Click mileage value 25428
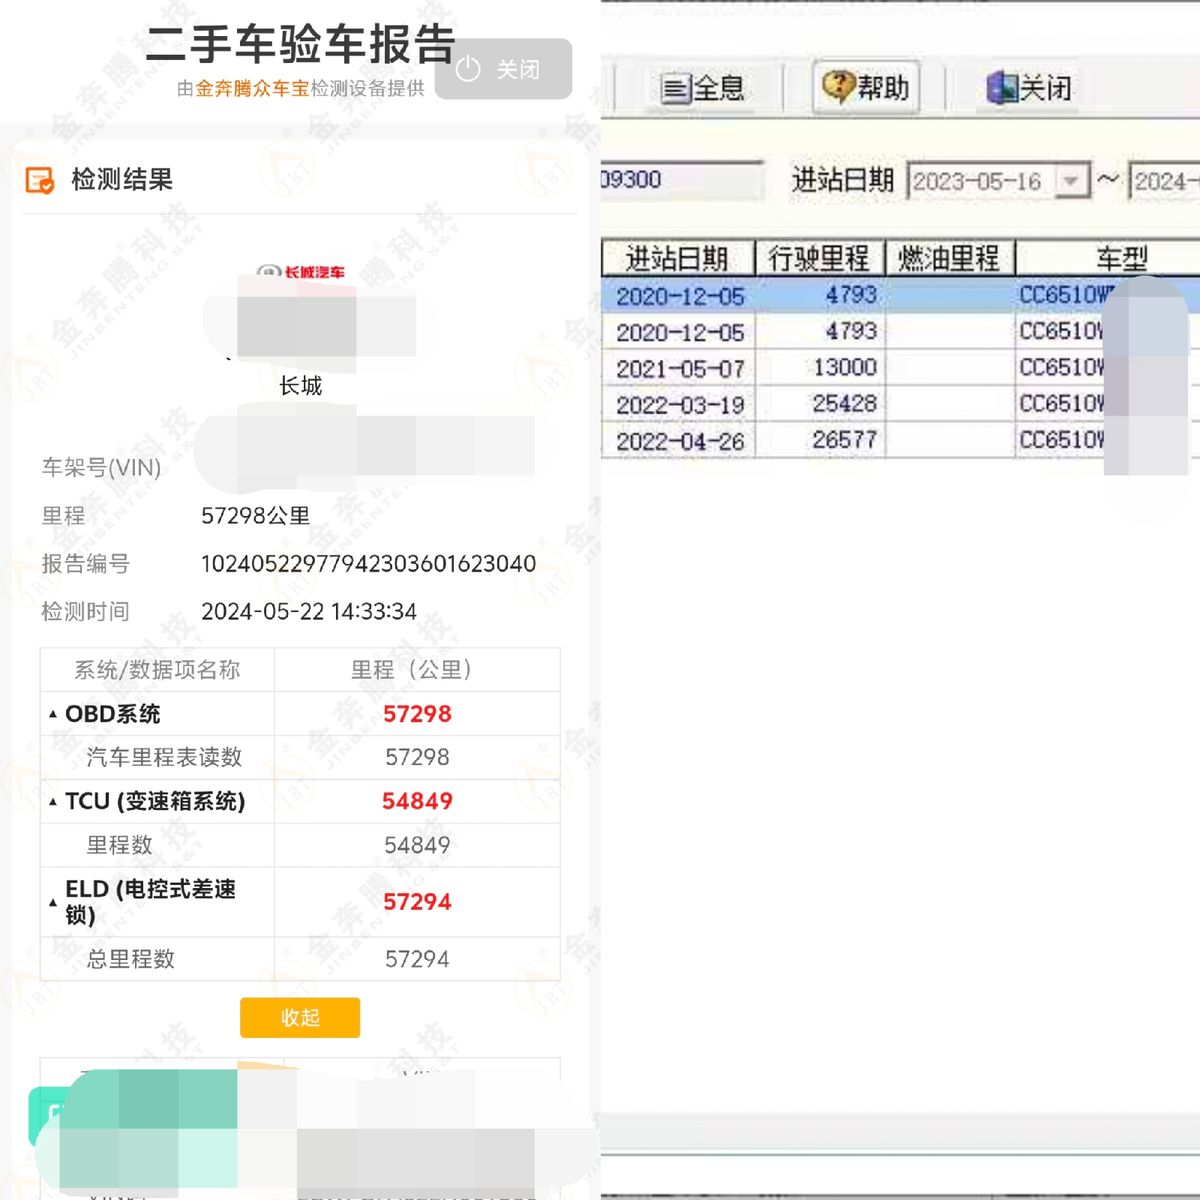This screenshot has width=1200, height=1200. pos(845,404)
